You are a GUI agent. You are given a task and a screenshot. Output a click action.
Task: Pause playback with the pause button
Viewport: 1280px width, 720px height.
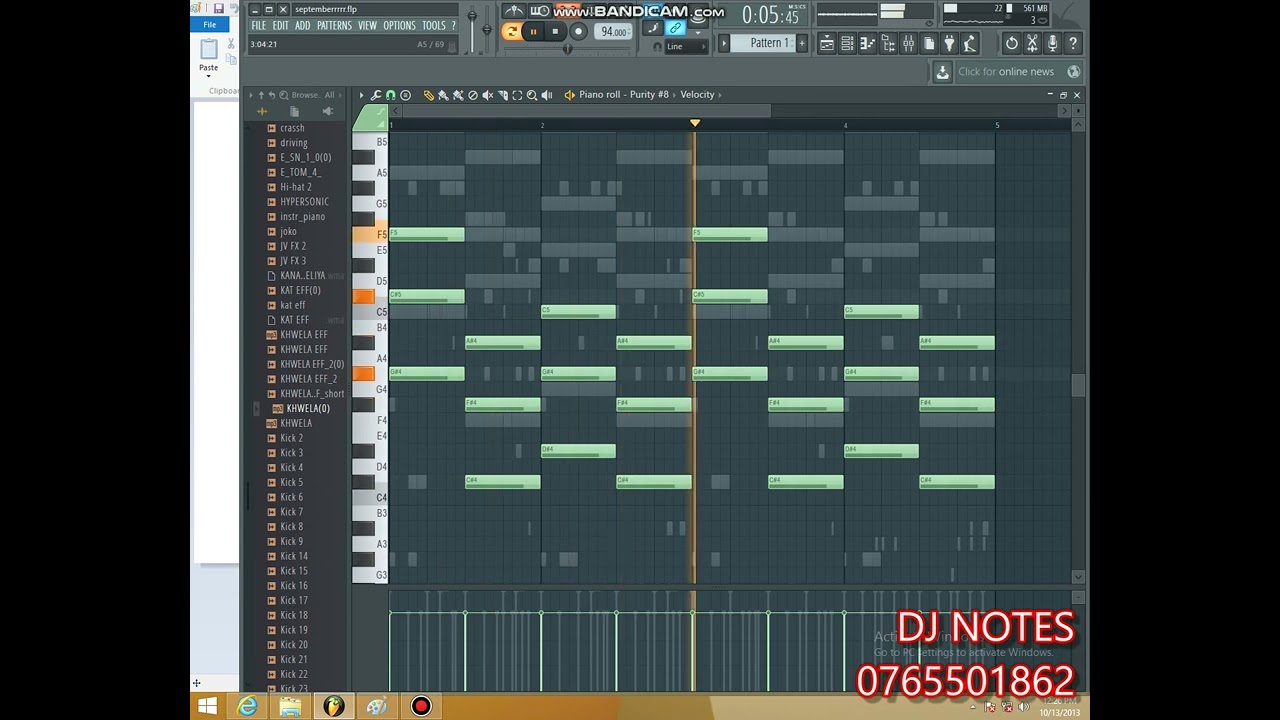pyautogui.click(x=534, y=32)
